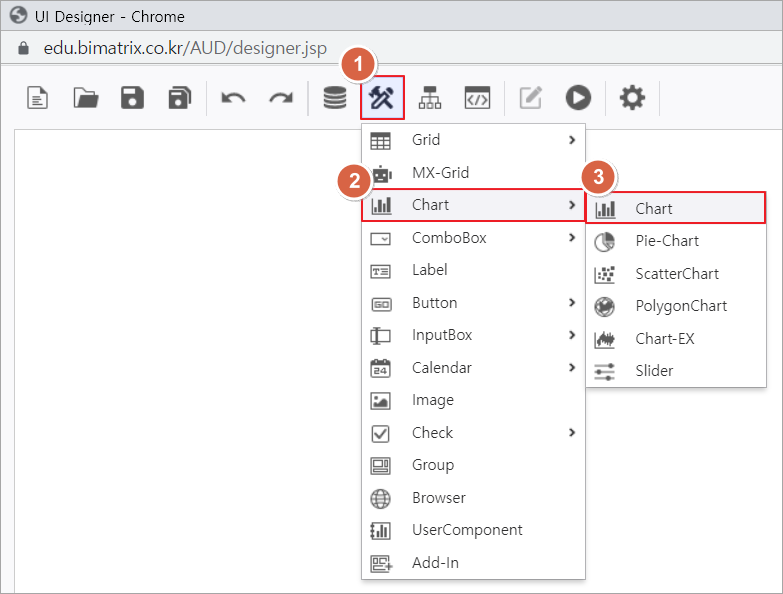Image resolution: width=783 pixels, height=594 pixels.
Task: Expand the Grid submenu arrow
Action: [x=572, y=140]
